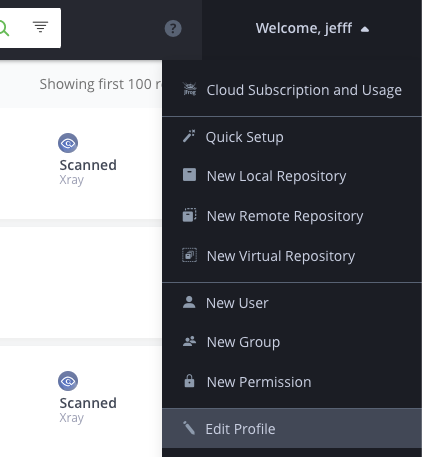Select Quick Setup menu entry
The width and height of the screenshot is (422, 457).
pos(292,137)
